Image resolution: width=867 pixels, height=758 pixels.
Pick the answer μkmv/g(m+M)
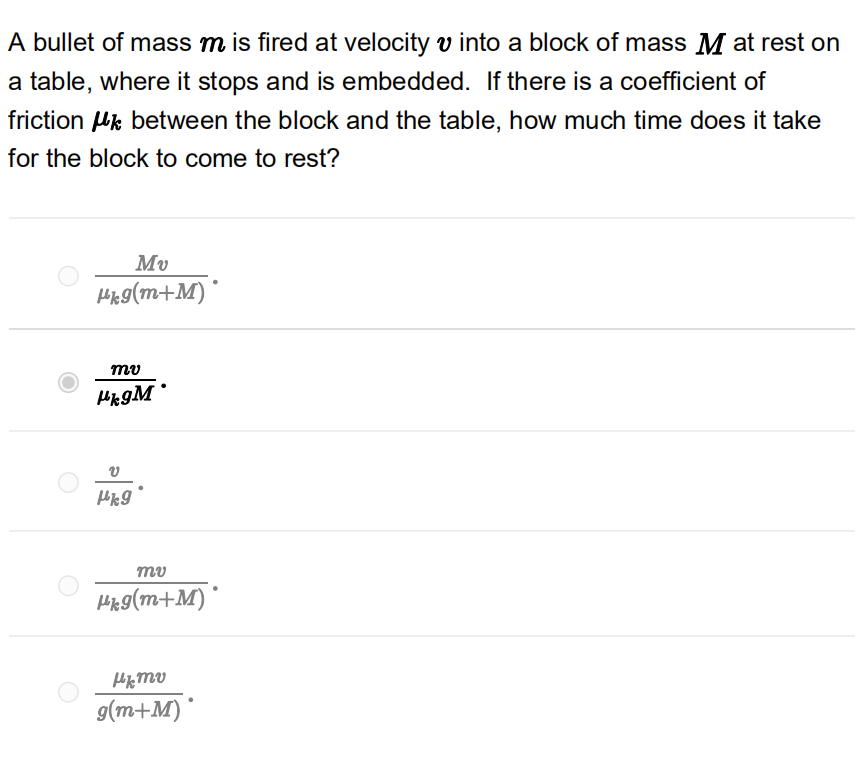pyautogui.click(x=68, y=691)
